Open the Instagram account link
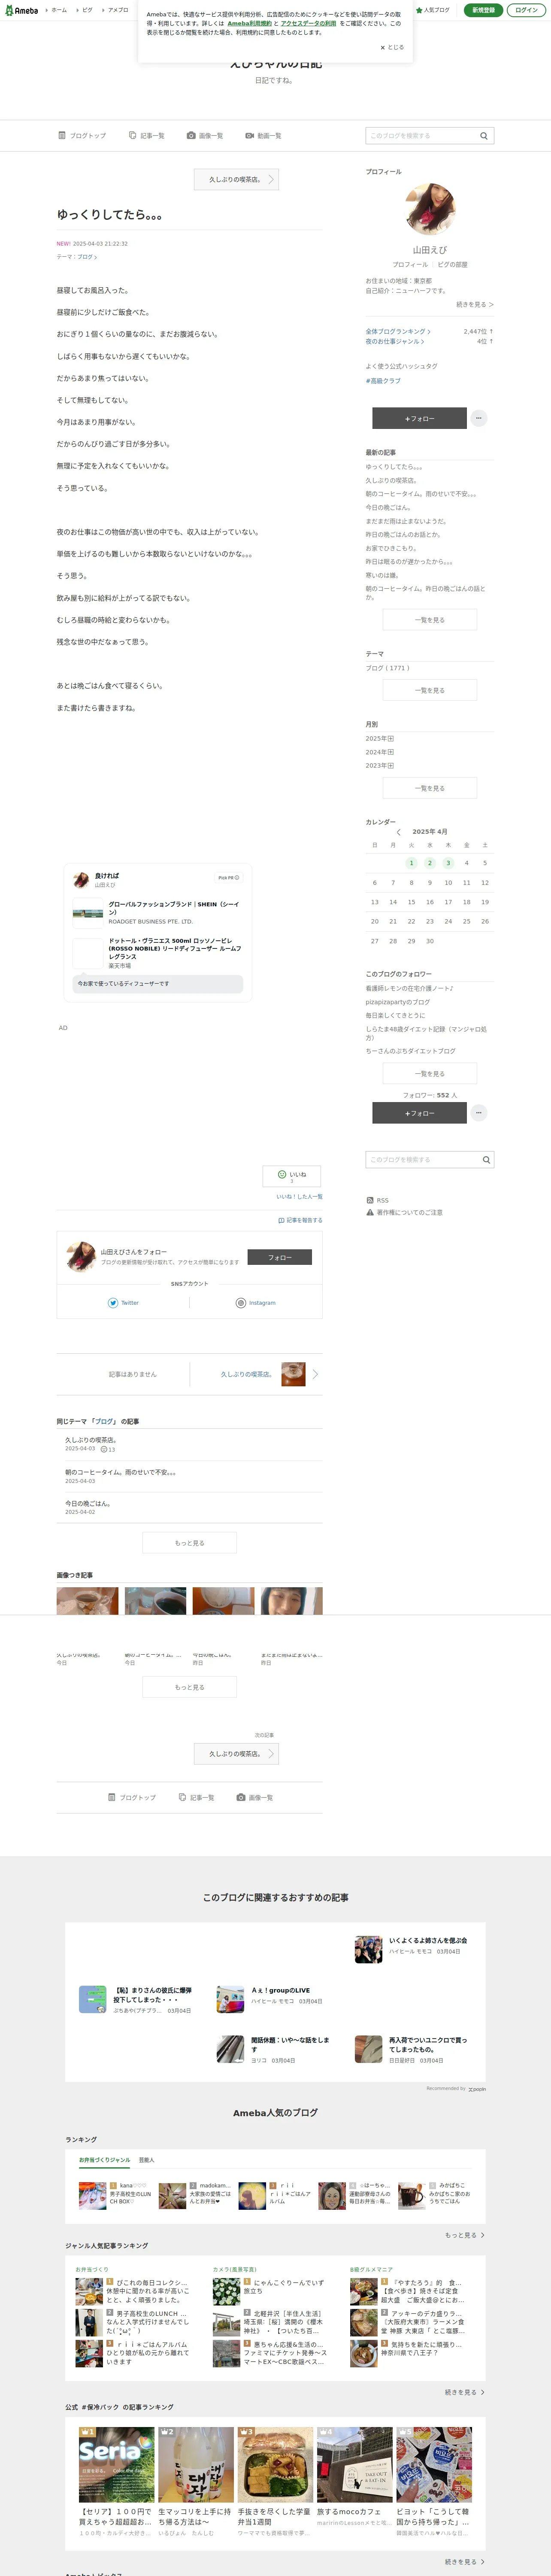 pyautogui.click(x=256, y=1303)
